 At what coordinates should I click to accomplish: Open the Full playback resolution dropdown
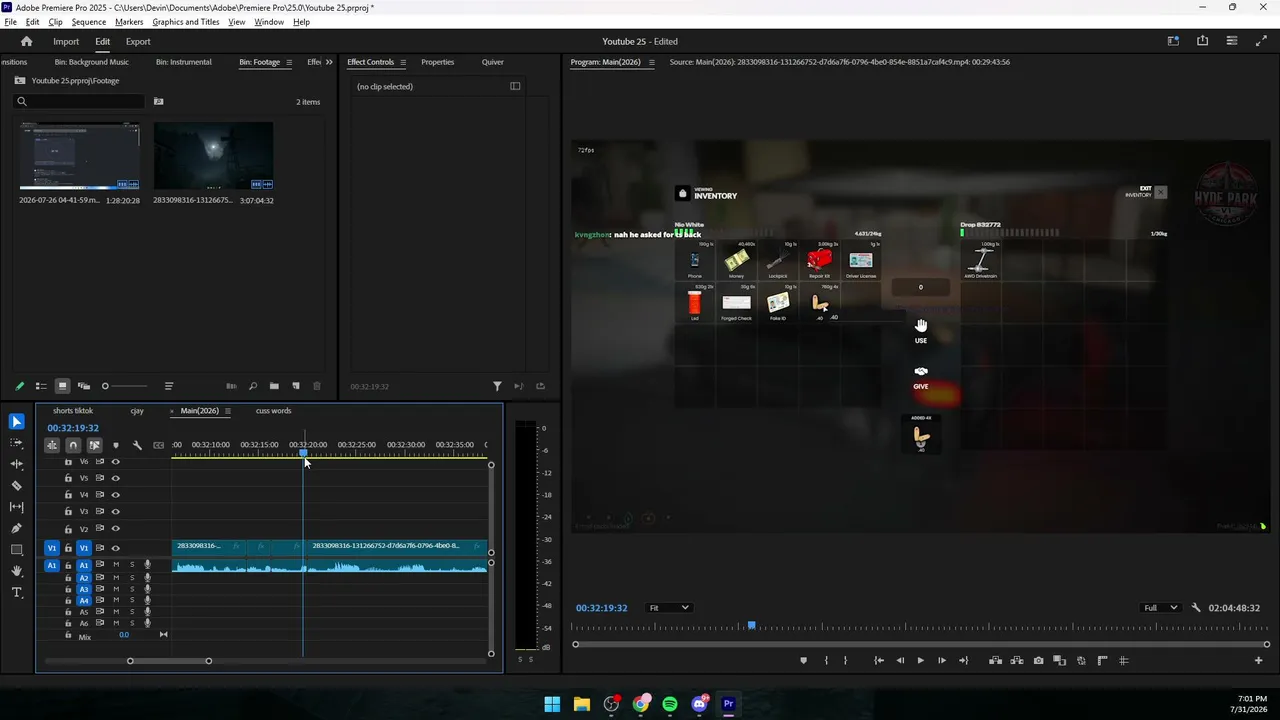(x=1161, y=608)
